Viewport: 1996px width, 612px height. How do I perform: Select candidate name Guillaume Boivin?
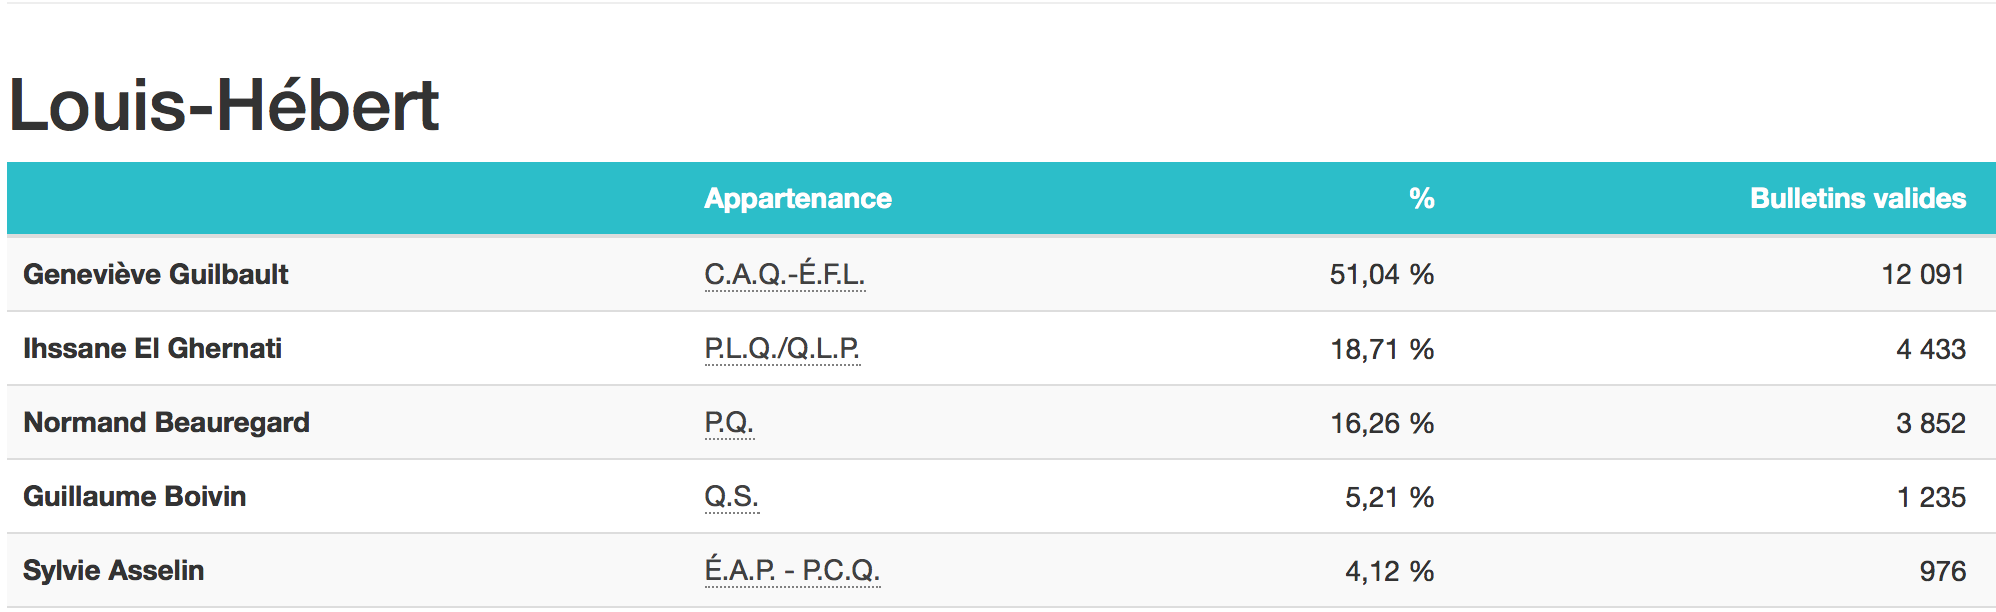click(135, 496)
